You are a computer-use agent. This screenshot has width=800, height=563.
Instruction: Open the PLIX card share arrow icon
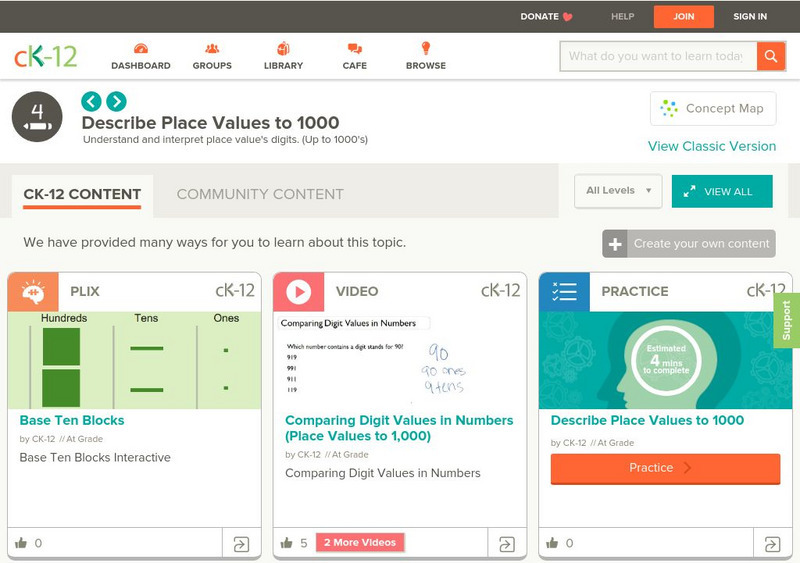(241, 544)
